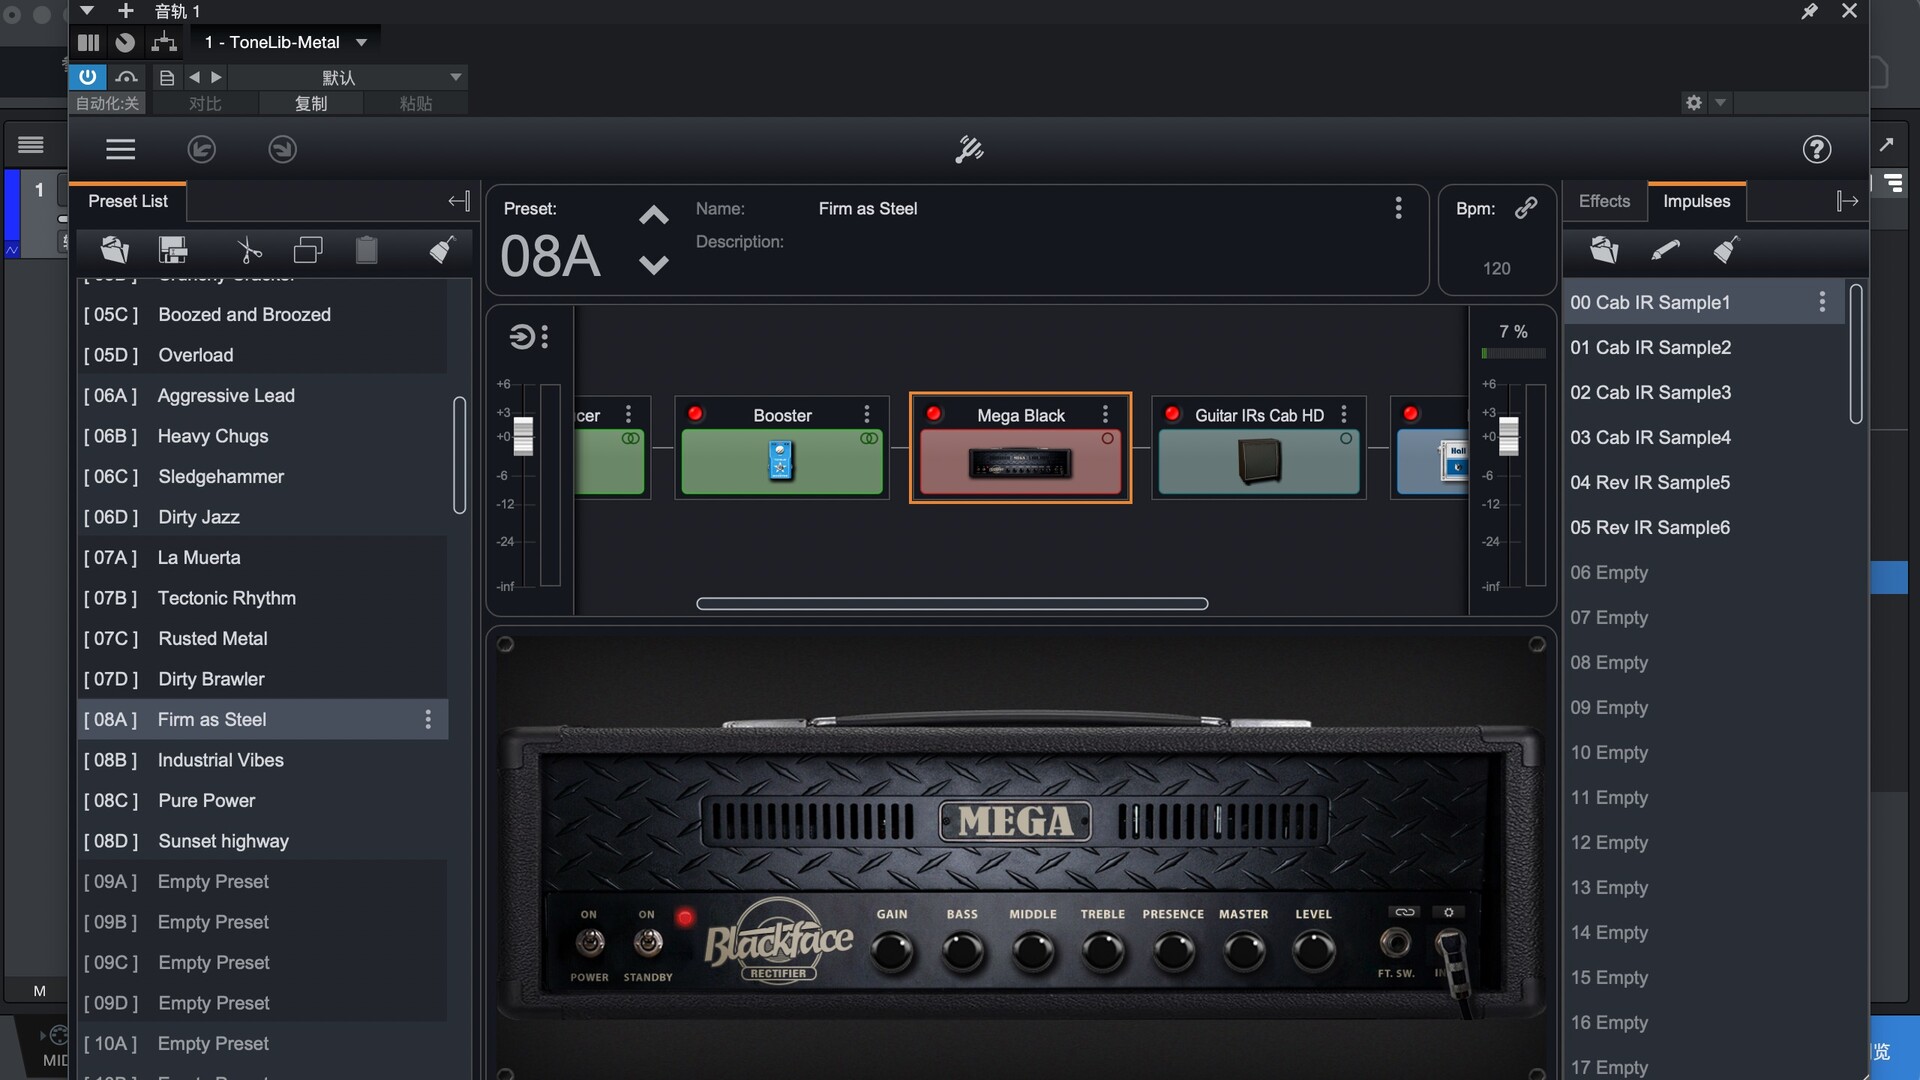Click the amp GAIN knob
Image resolution: width=1920 pixels, height=1080 pixels.
pyautogui.click(x=891, y=951)
